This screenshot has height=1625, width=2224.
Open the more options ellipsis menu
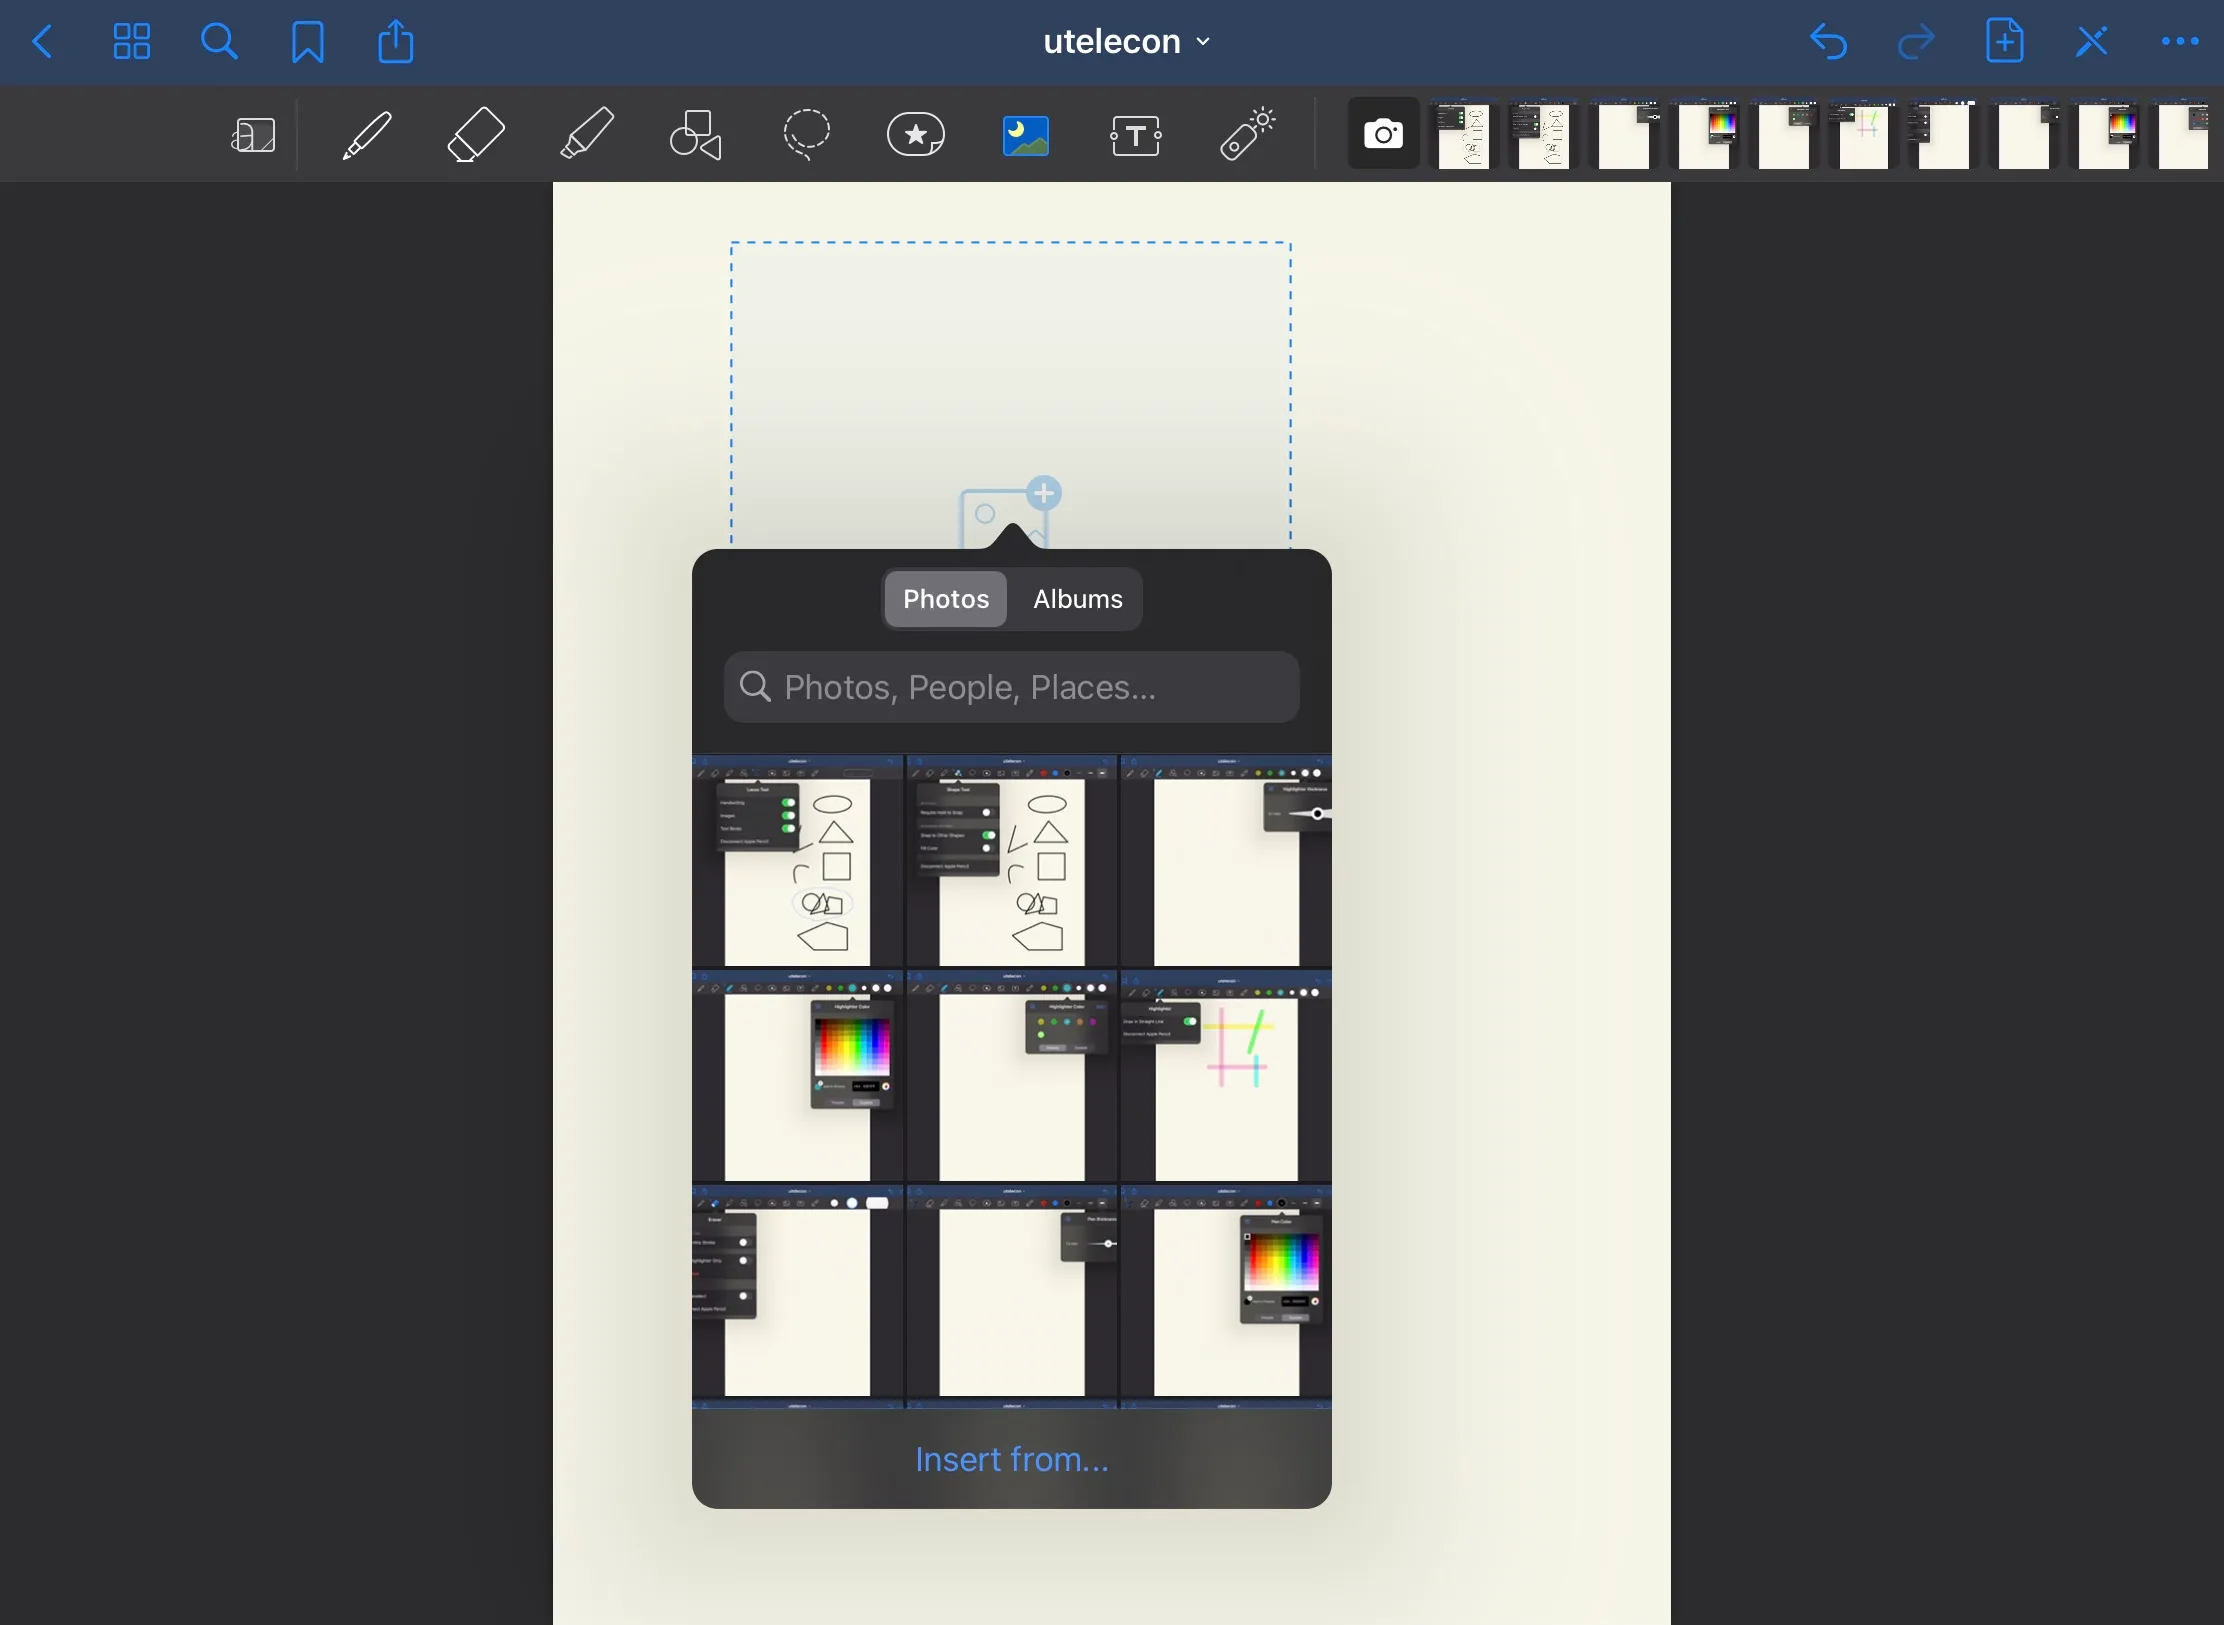(2180, 42)
